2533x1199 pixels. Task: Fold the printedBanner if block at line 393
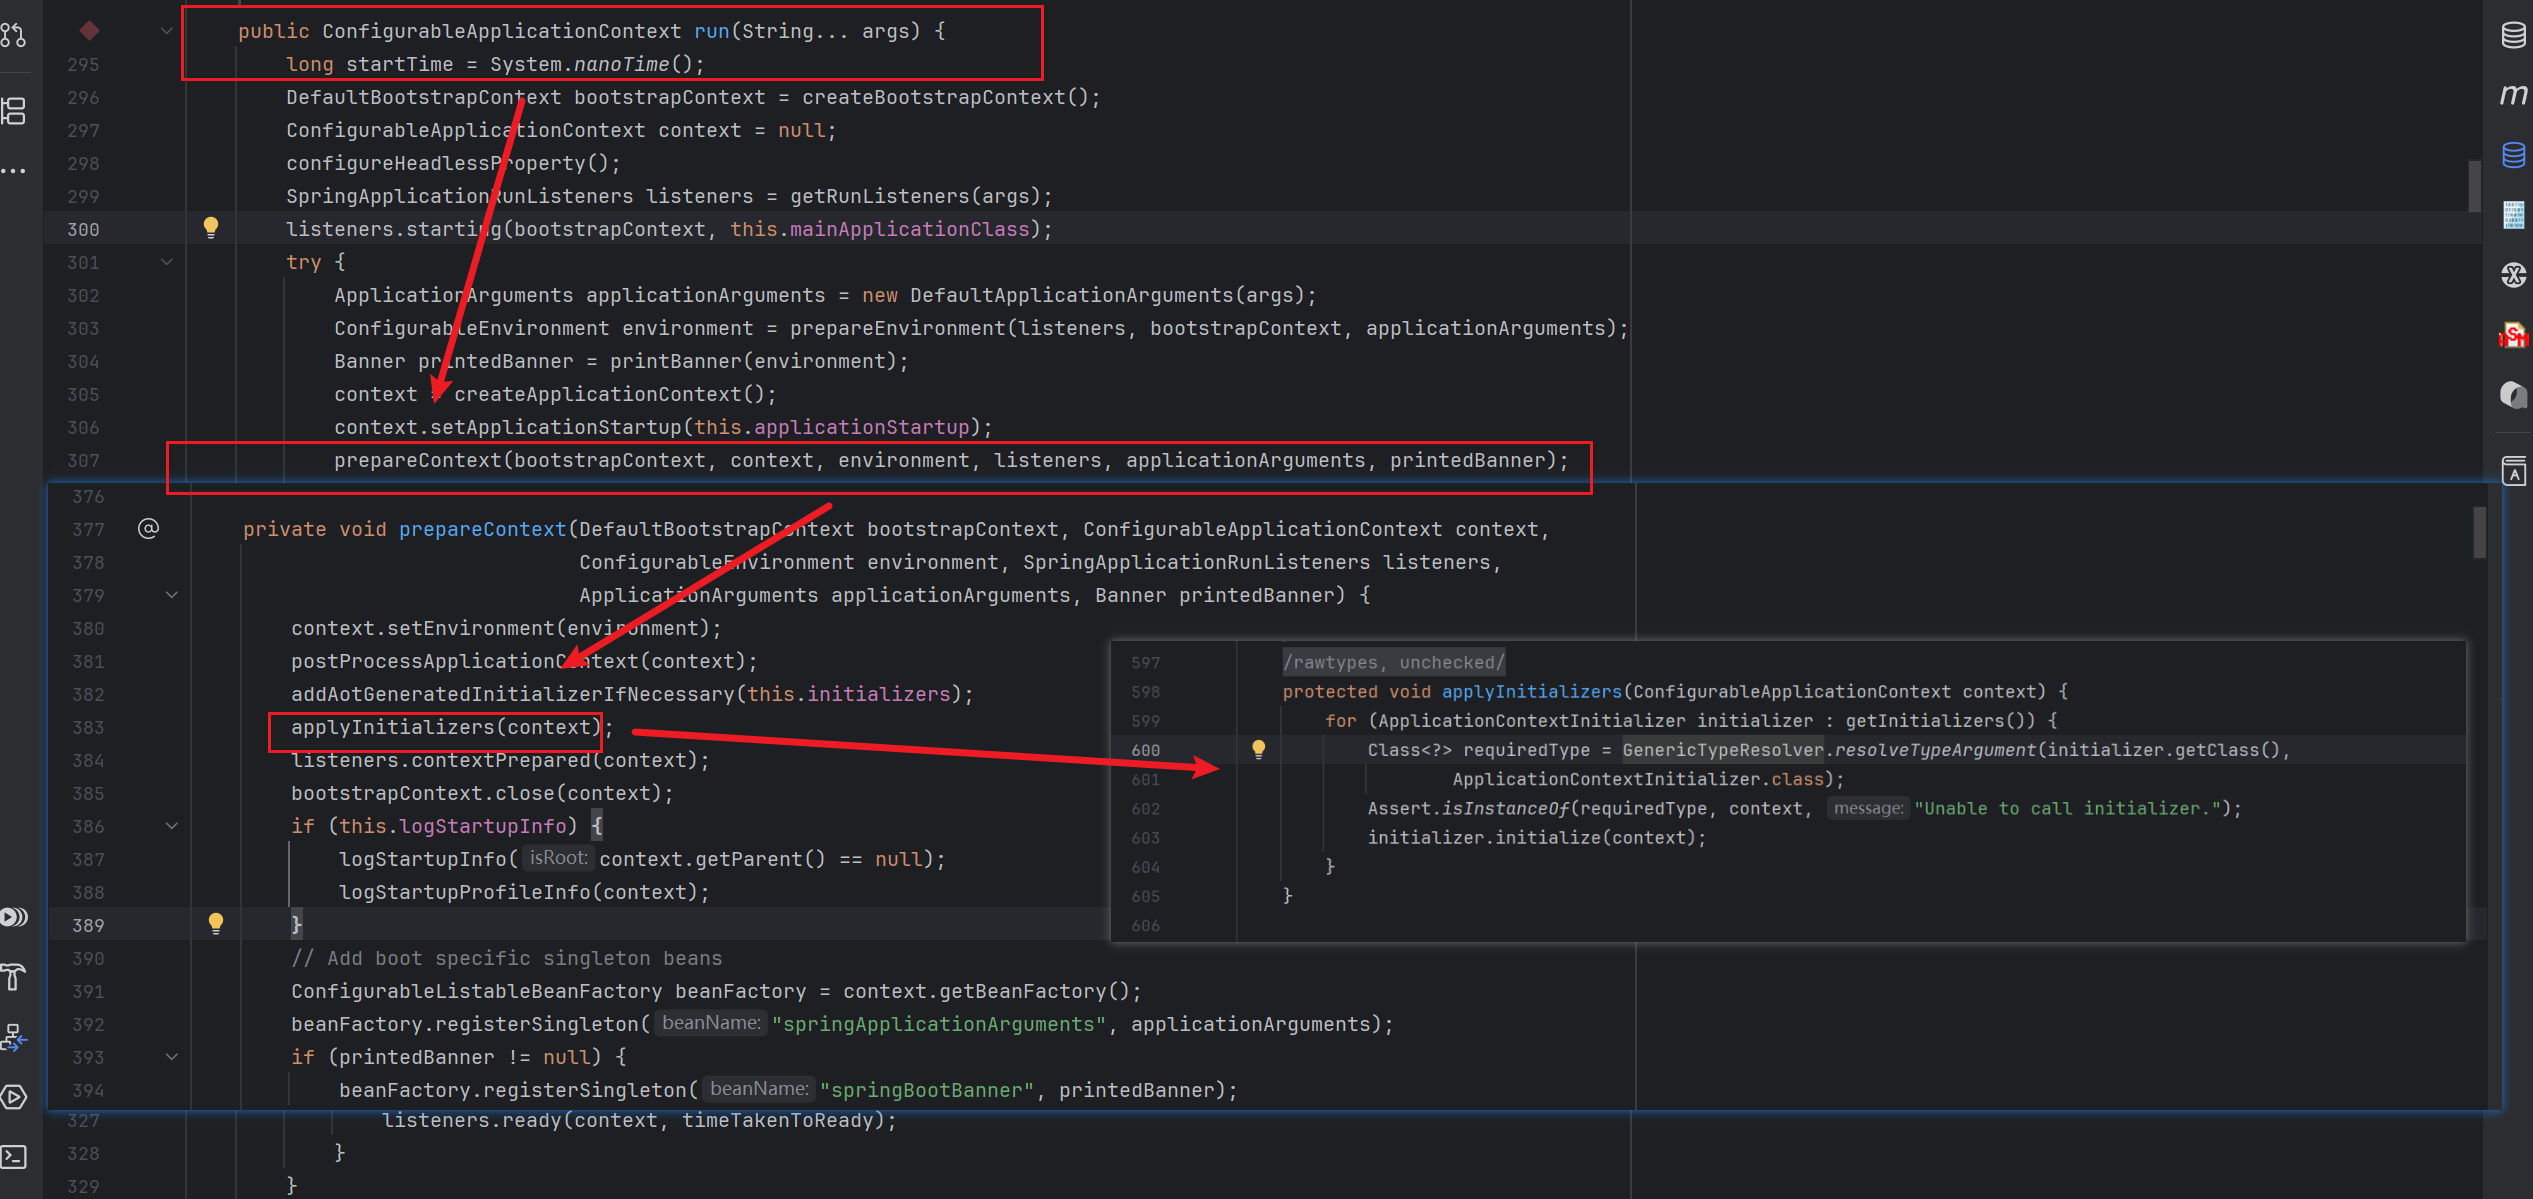pyautogui.click(x=172, y=1057)
